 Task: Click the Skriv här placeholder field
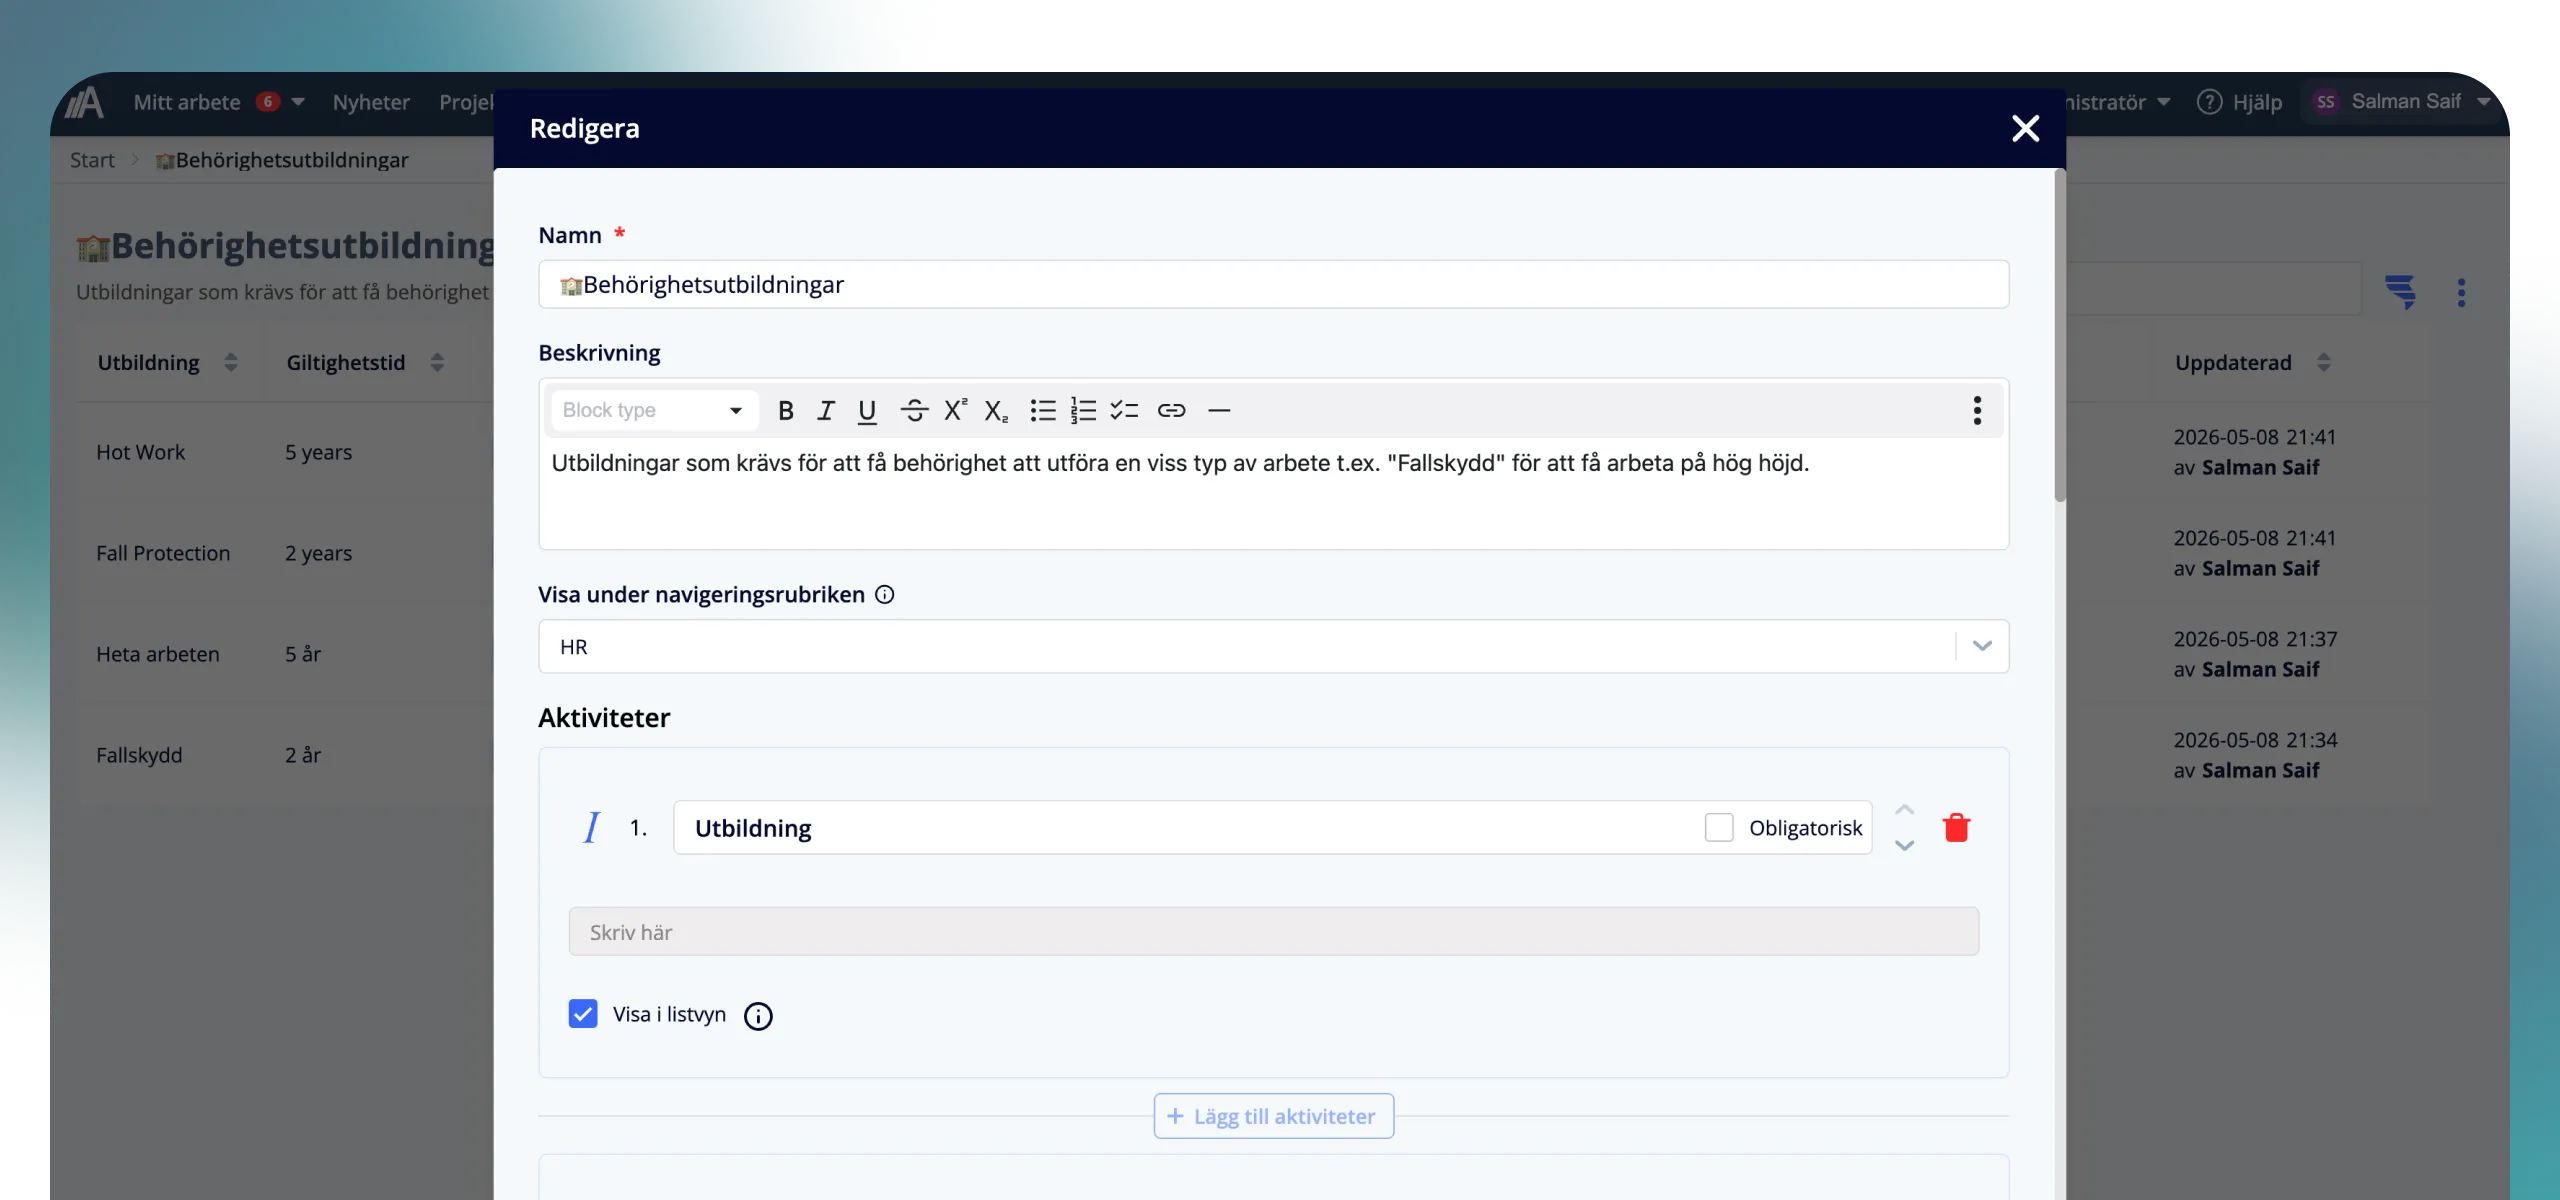point(1273,932)
